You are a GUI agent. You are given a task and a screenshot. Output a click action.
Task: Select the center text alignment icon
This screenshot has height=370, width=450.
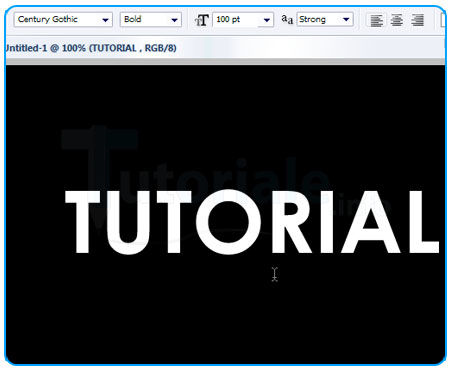pyautogui.click(x=397, y=20)
